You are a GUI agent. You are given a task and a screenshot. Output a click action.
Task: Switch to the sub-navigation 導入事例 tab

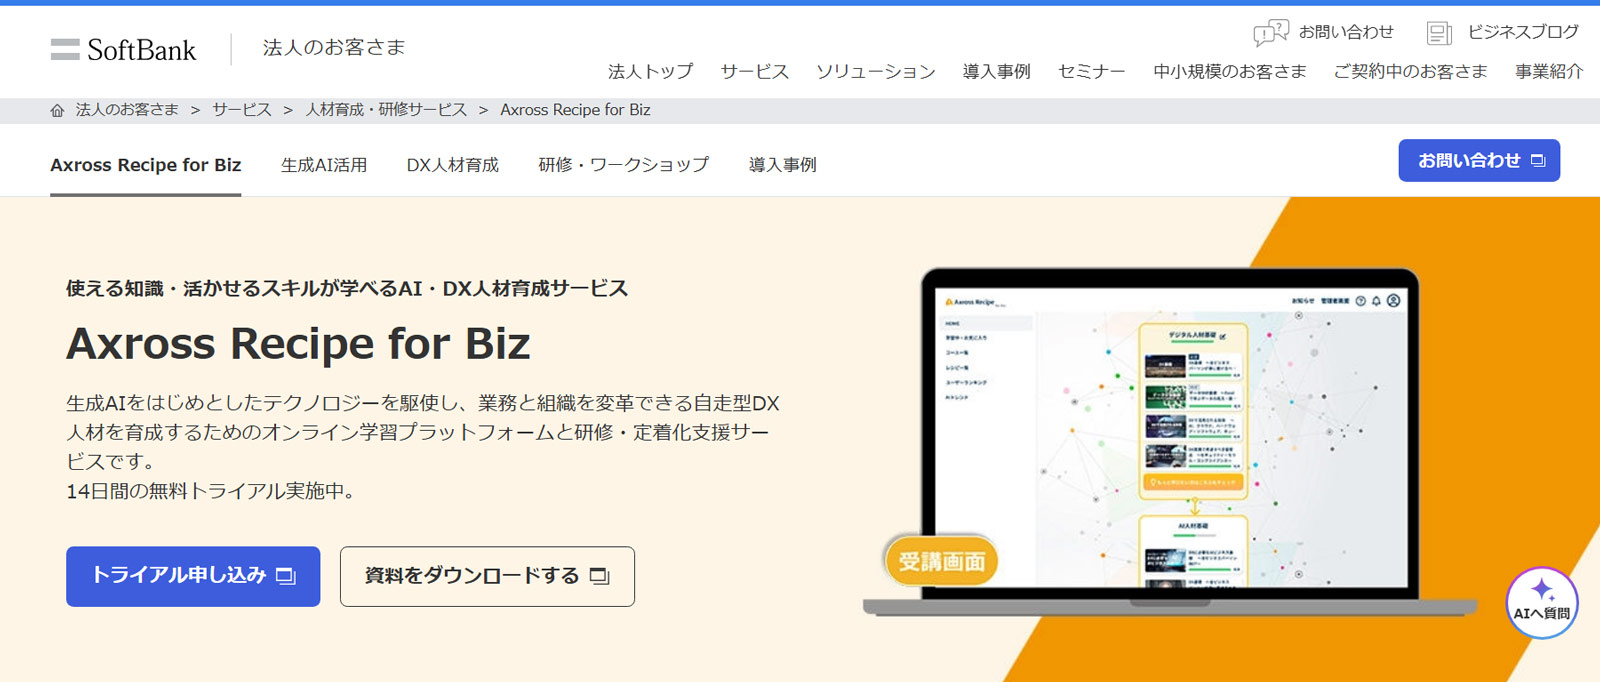point(782,165)
